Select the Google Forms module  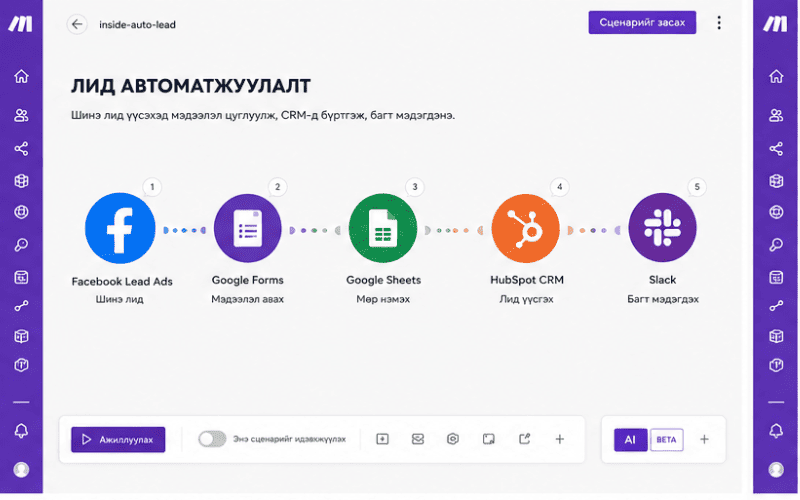pyautogui.click(x=247, y=228)
